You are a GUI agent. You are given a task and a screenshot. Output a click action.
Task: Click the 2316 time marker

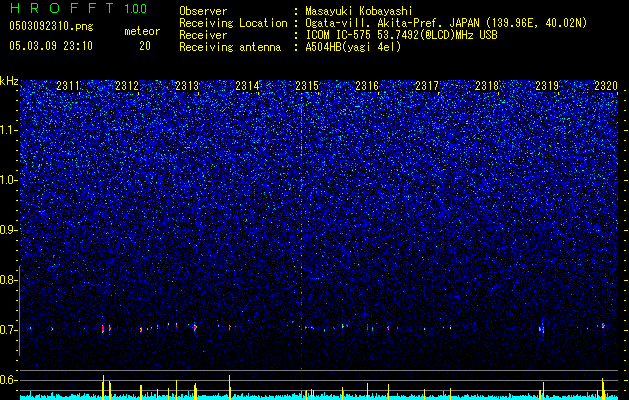click(x=367, y=86)
